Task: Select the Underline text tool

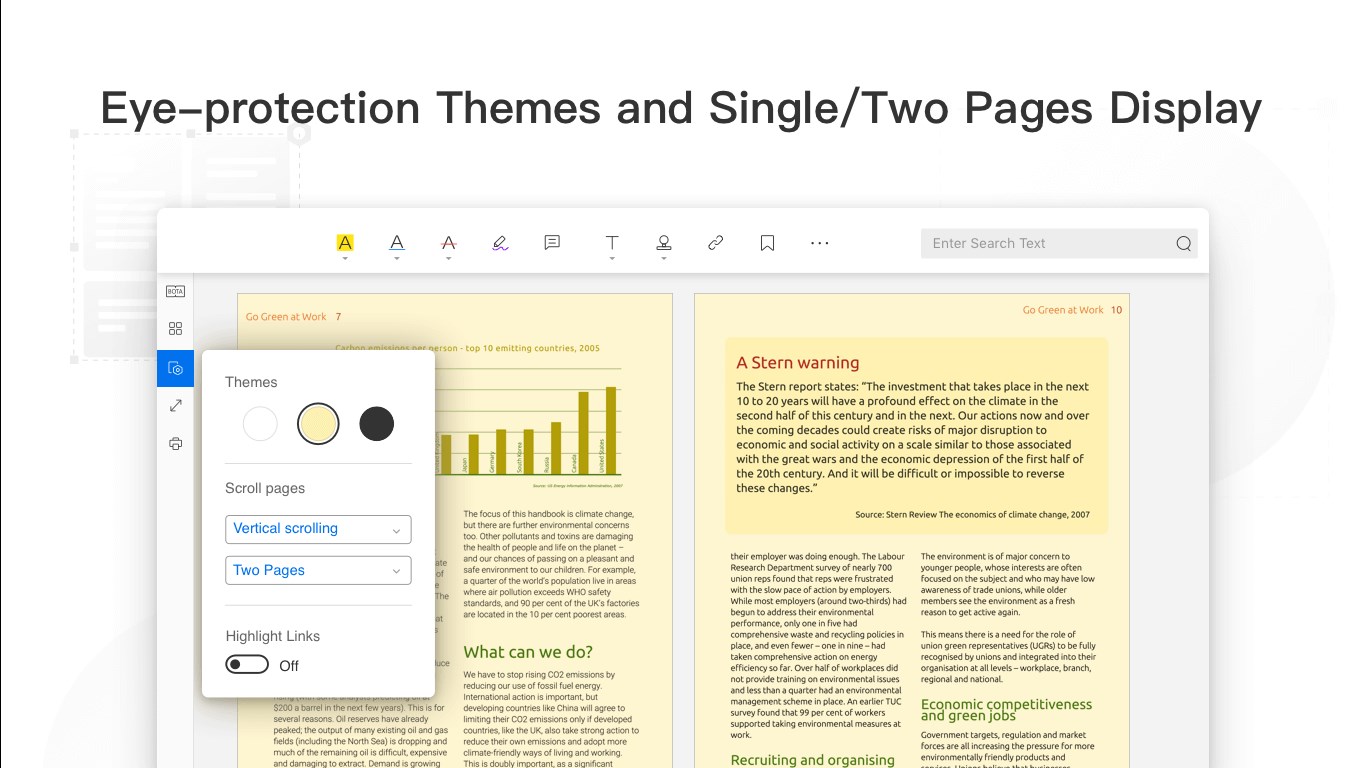Action: 397,242
